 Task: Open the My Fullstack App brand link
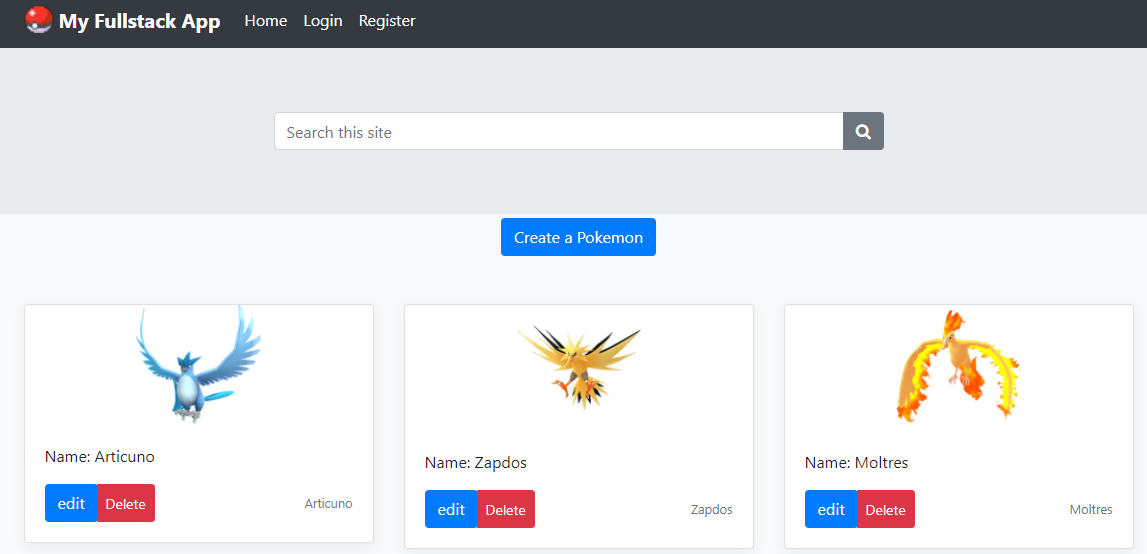point(123,21)
